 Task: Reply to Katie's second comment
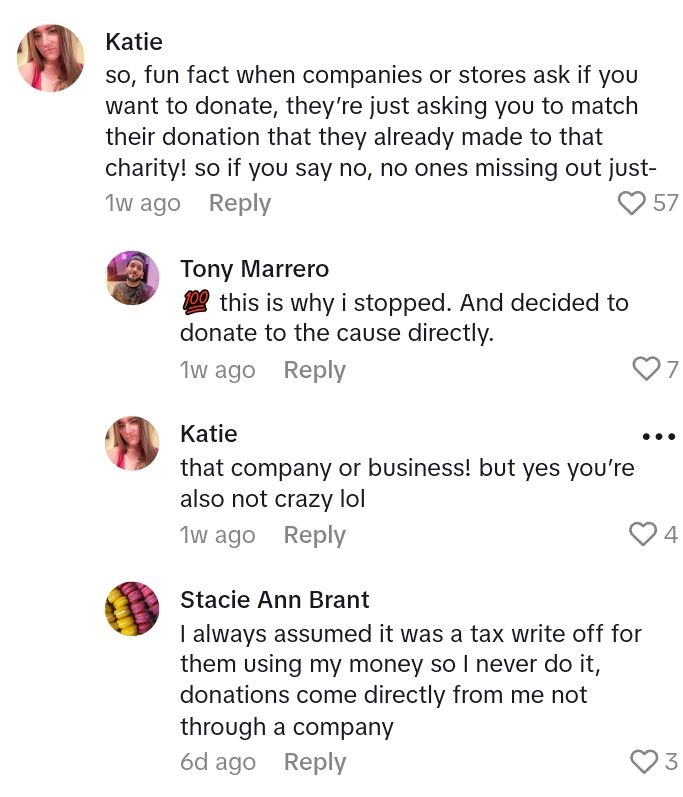[314, 535]
